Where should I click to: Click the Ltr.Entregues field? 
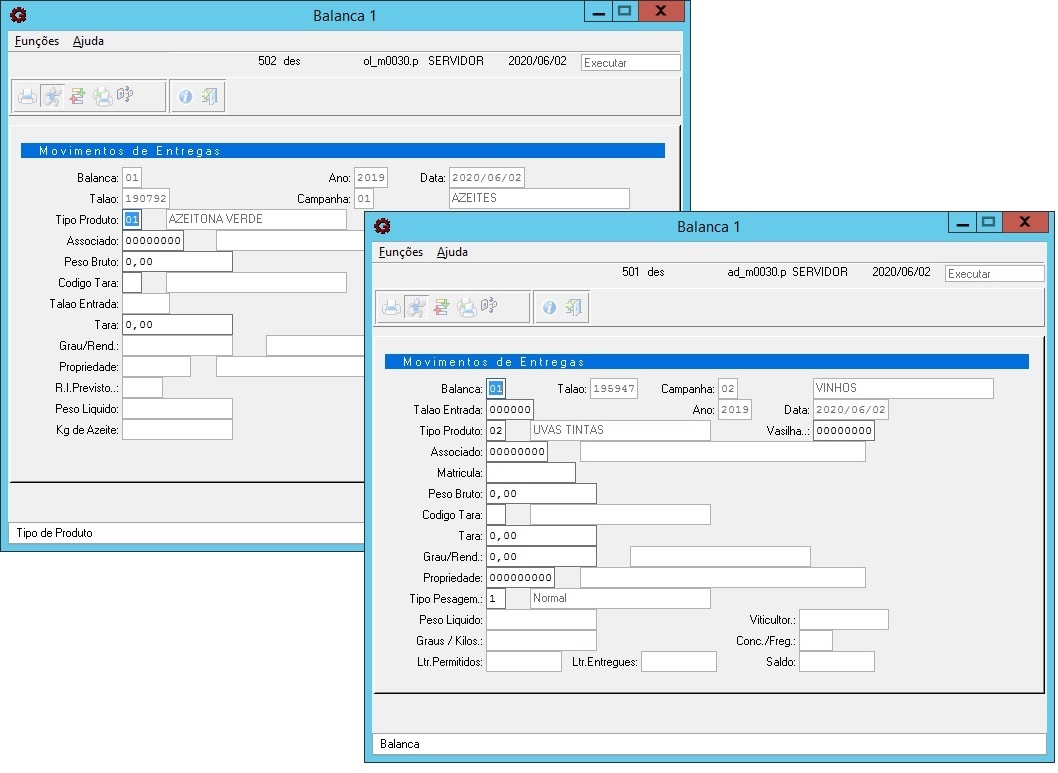point(679,662)
